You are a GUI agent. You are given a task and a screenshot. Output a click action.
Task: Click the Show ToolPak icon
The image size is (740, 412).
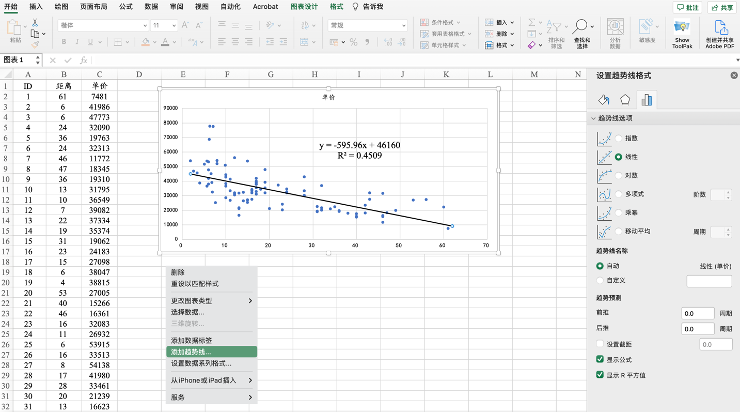click(x=681, y=30)
